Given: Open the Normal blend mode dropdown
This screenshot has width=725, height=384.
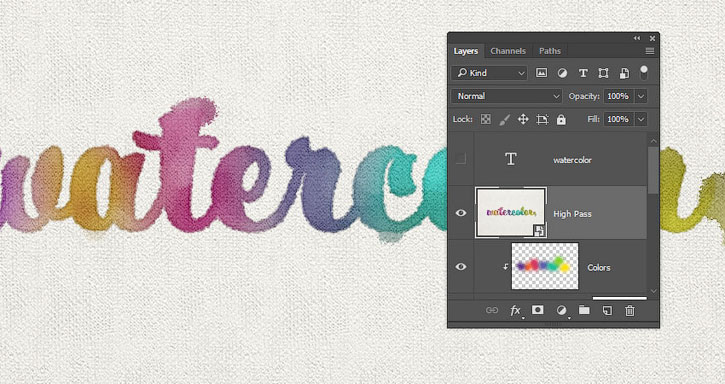Looking at the screenshot, I should pyautogui.click(x=507, y=96).
